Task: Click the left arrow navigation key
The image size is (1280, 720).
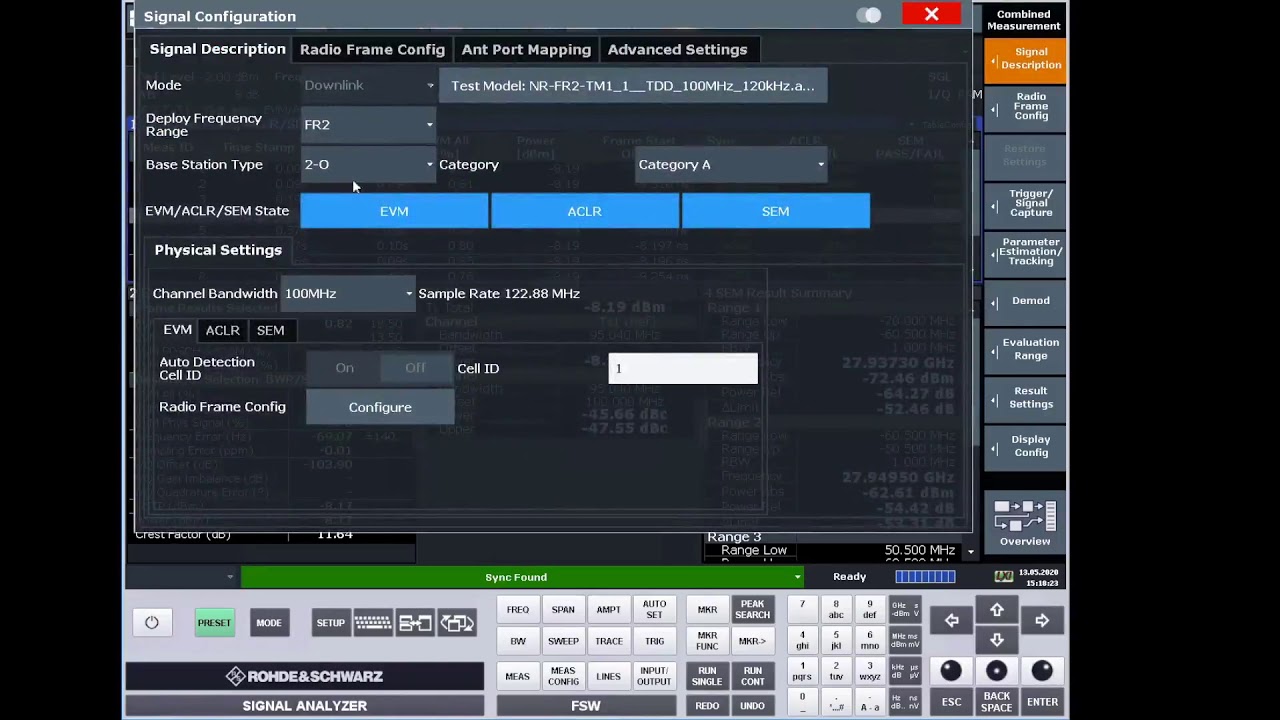Action: point(951,621)
